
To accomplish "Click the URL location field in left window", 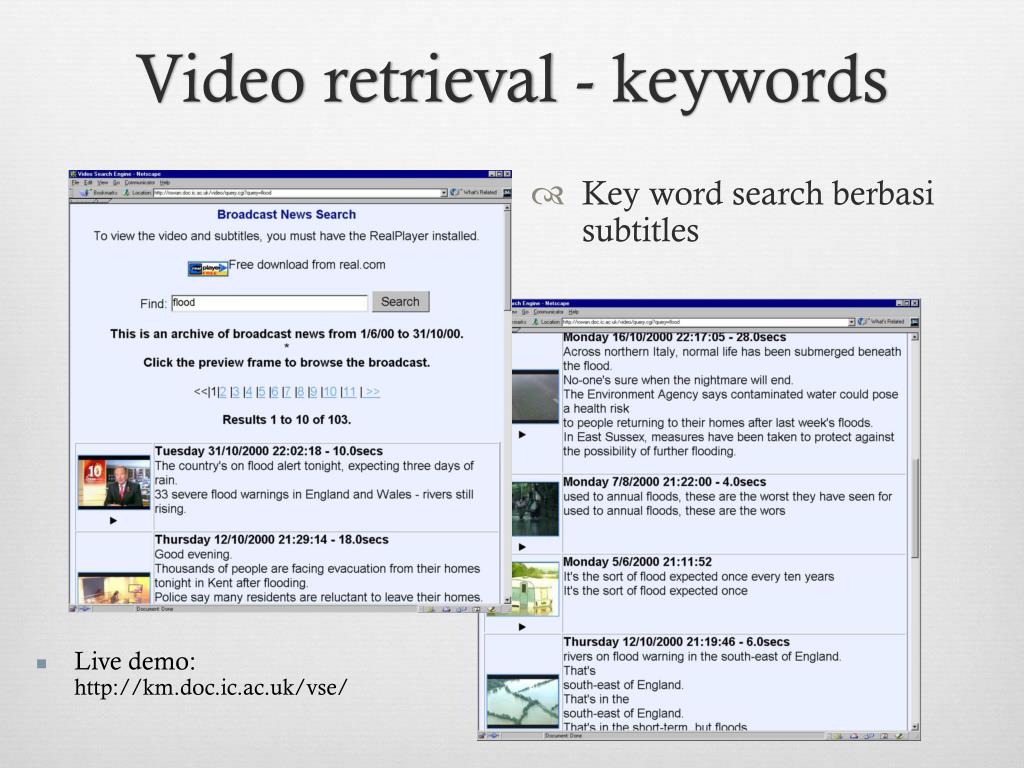I will pos(296,193).
